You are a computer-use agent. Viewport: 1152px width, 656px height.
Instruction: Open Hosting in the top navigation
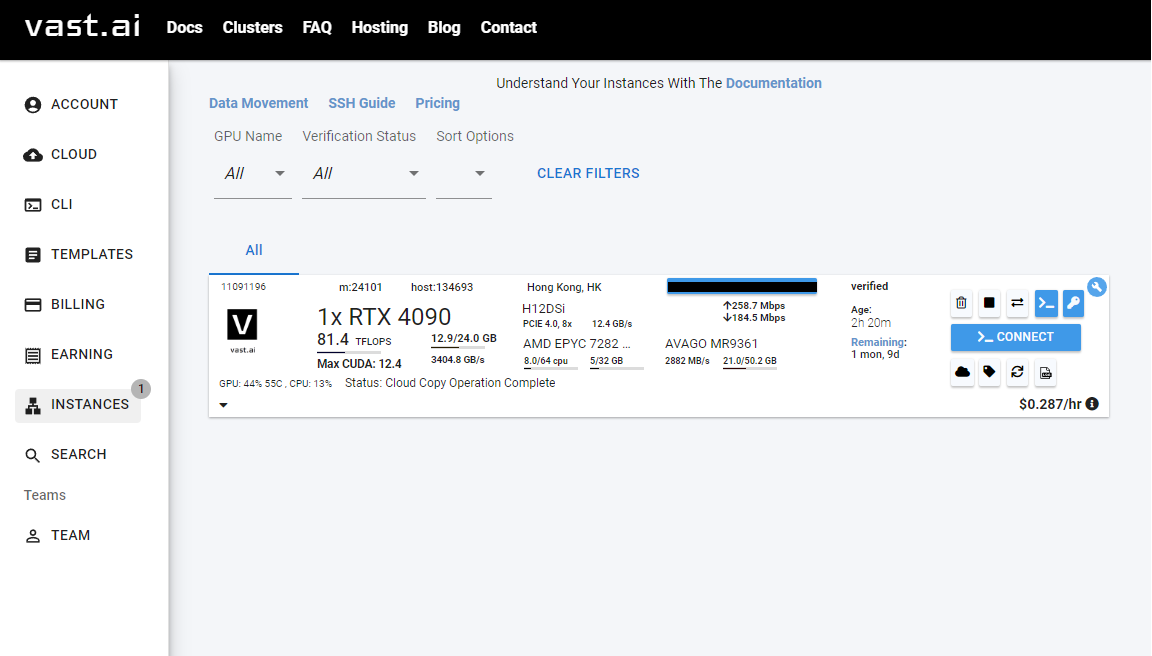pyautogui.click(x=380, y=27)
